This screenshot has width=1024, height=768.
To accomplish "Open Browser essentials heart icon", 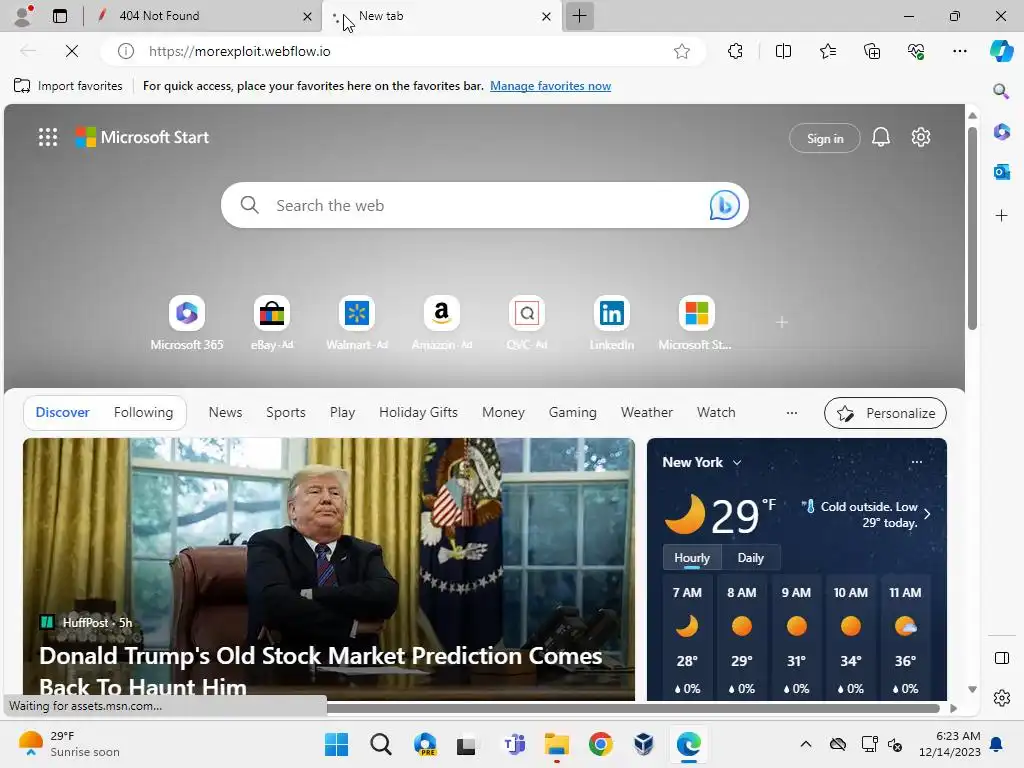I will 916,51.
